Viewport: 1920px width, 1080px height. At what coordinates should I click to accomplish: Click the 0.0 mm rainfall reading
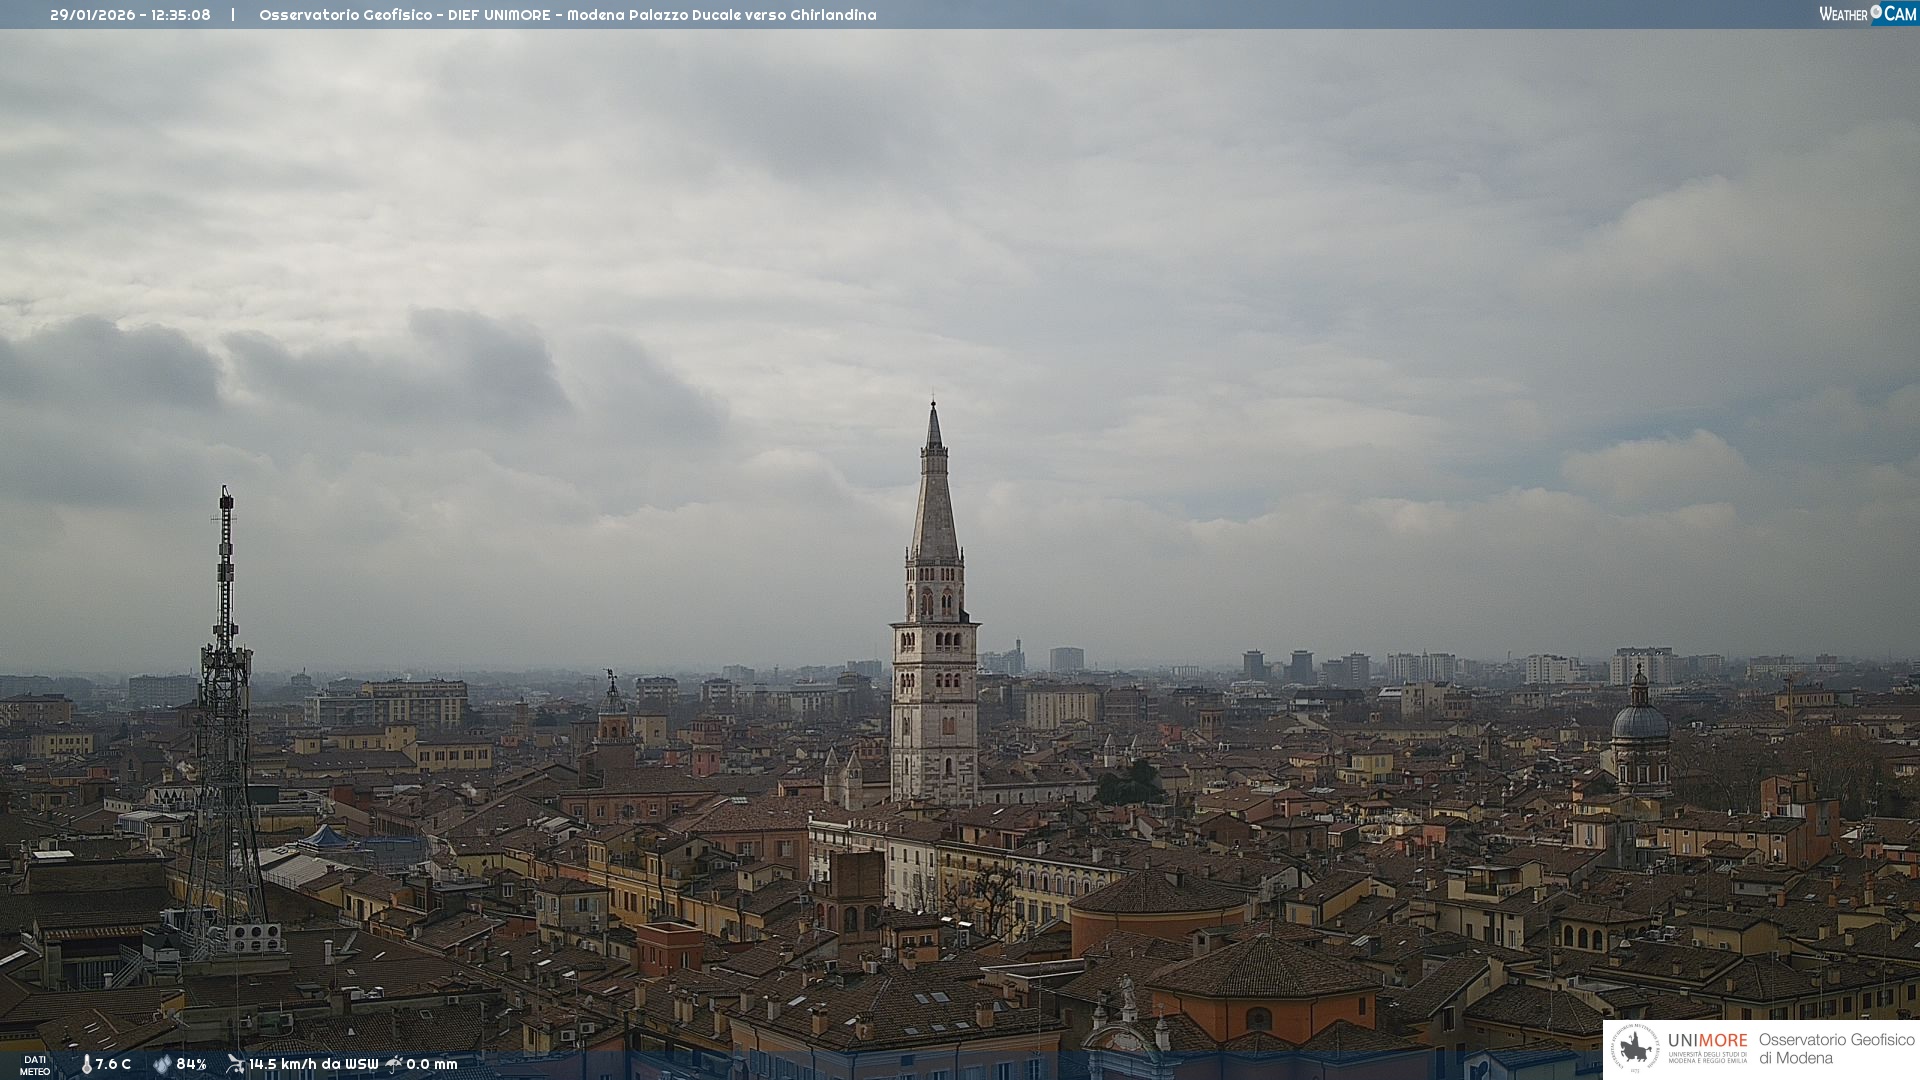pyautogui.click(x=432, y=1064)
